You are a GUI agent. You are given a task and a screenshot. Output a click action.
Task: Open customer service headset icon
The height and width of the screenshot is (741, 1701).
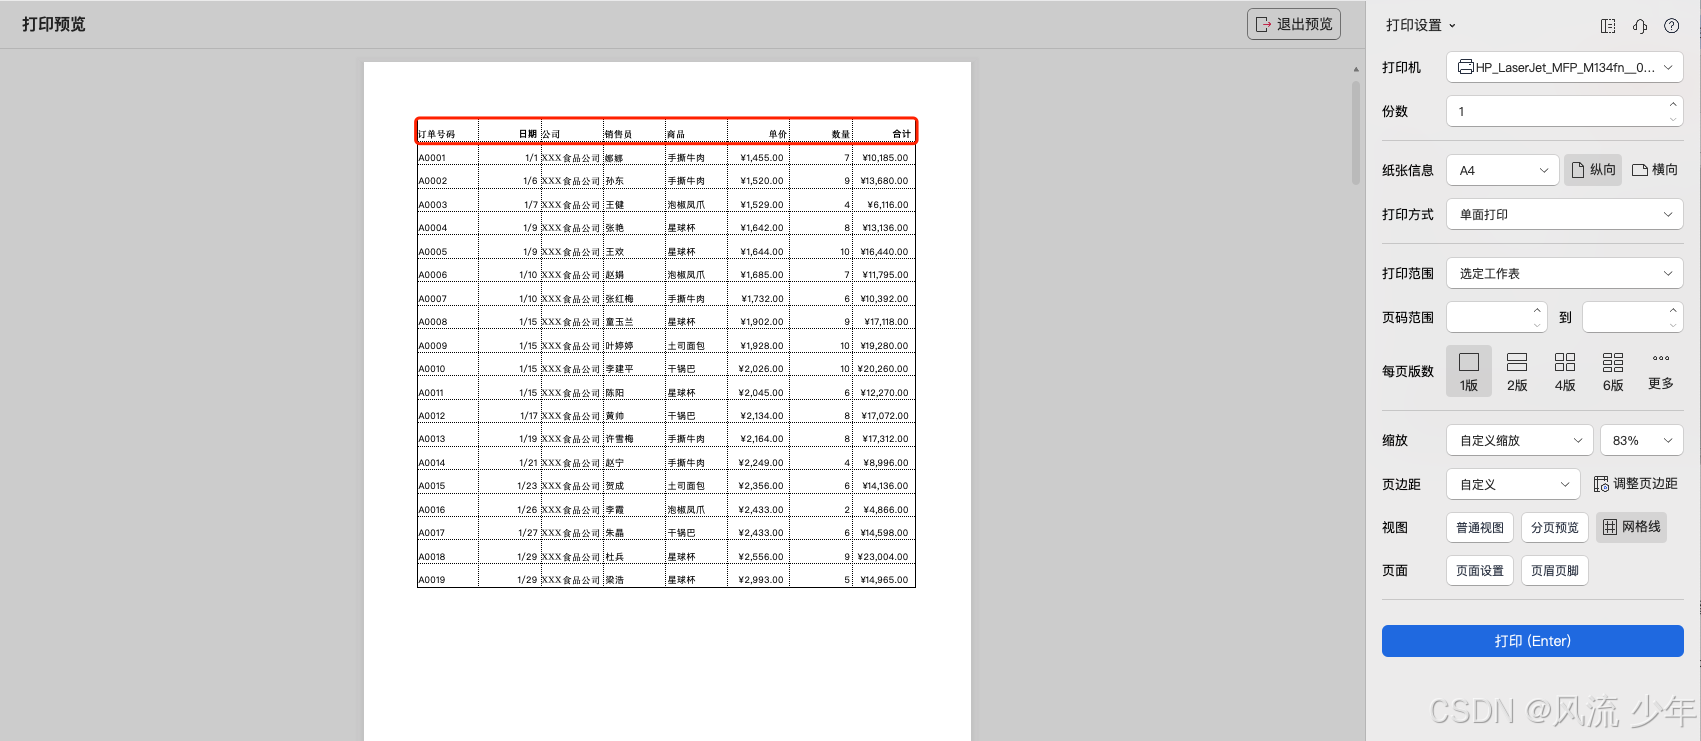tap(1640, 26)
